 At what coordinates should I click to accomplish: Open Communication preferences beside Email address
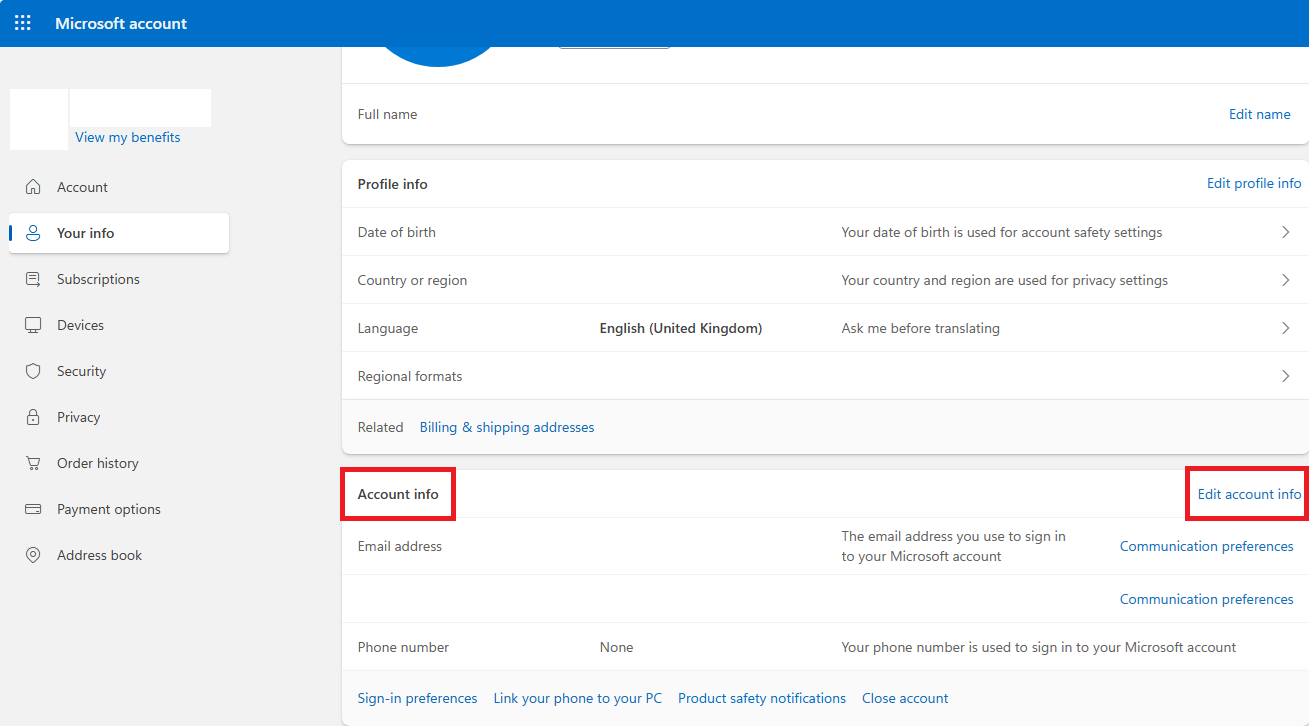point(1207,546)
